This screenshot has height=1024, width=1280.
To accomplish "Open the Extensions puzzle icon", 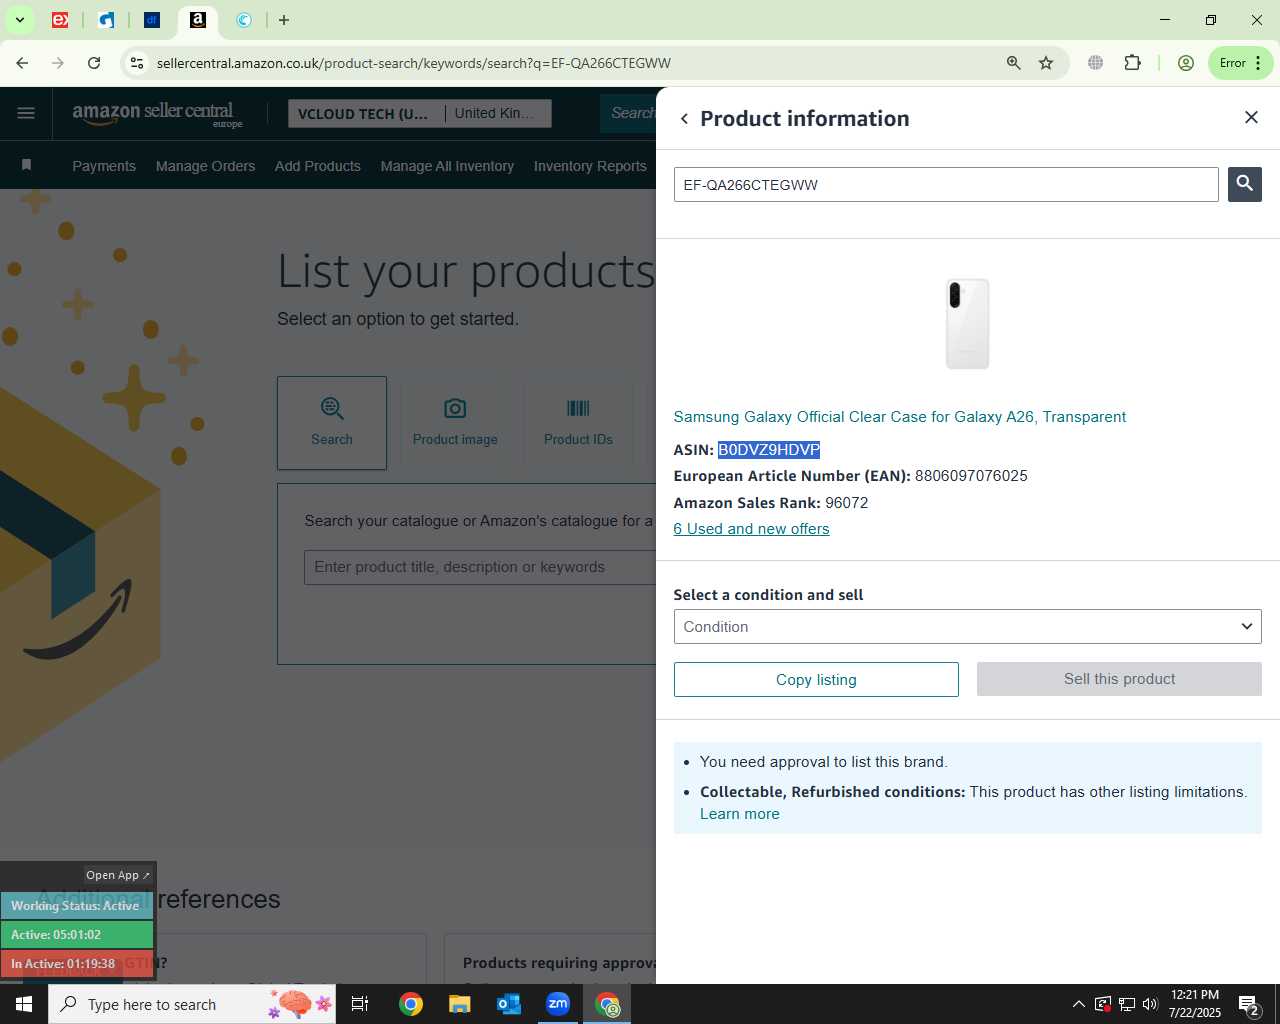I will click(1132, 63).
